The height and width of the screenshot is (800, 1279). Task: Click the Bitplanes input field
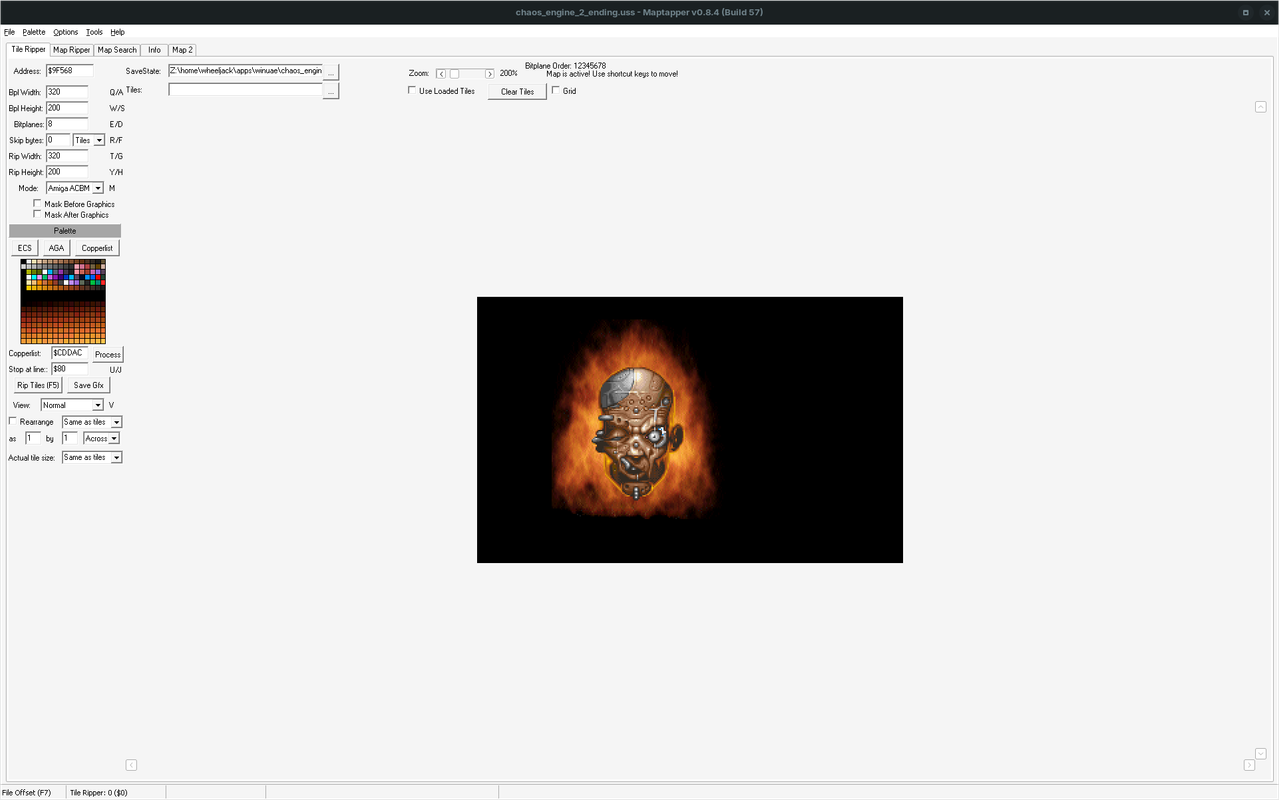67,124
